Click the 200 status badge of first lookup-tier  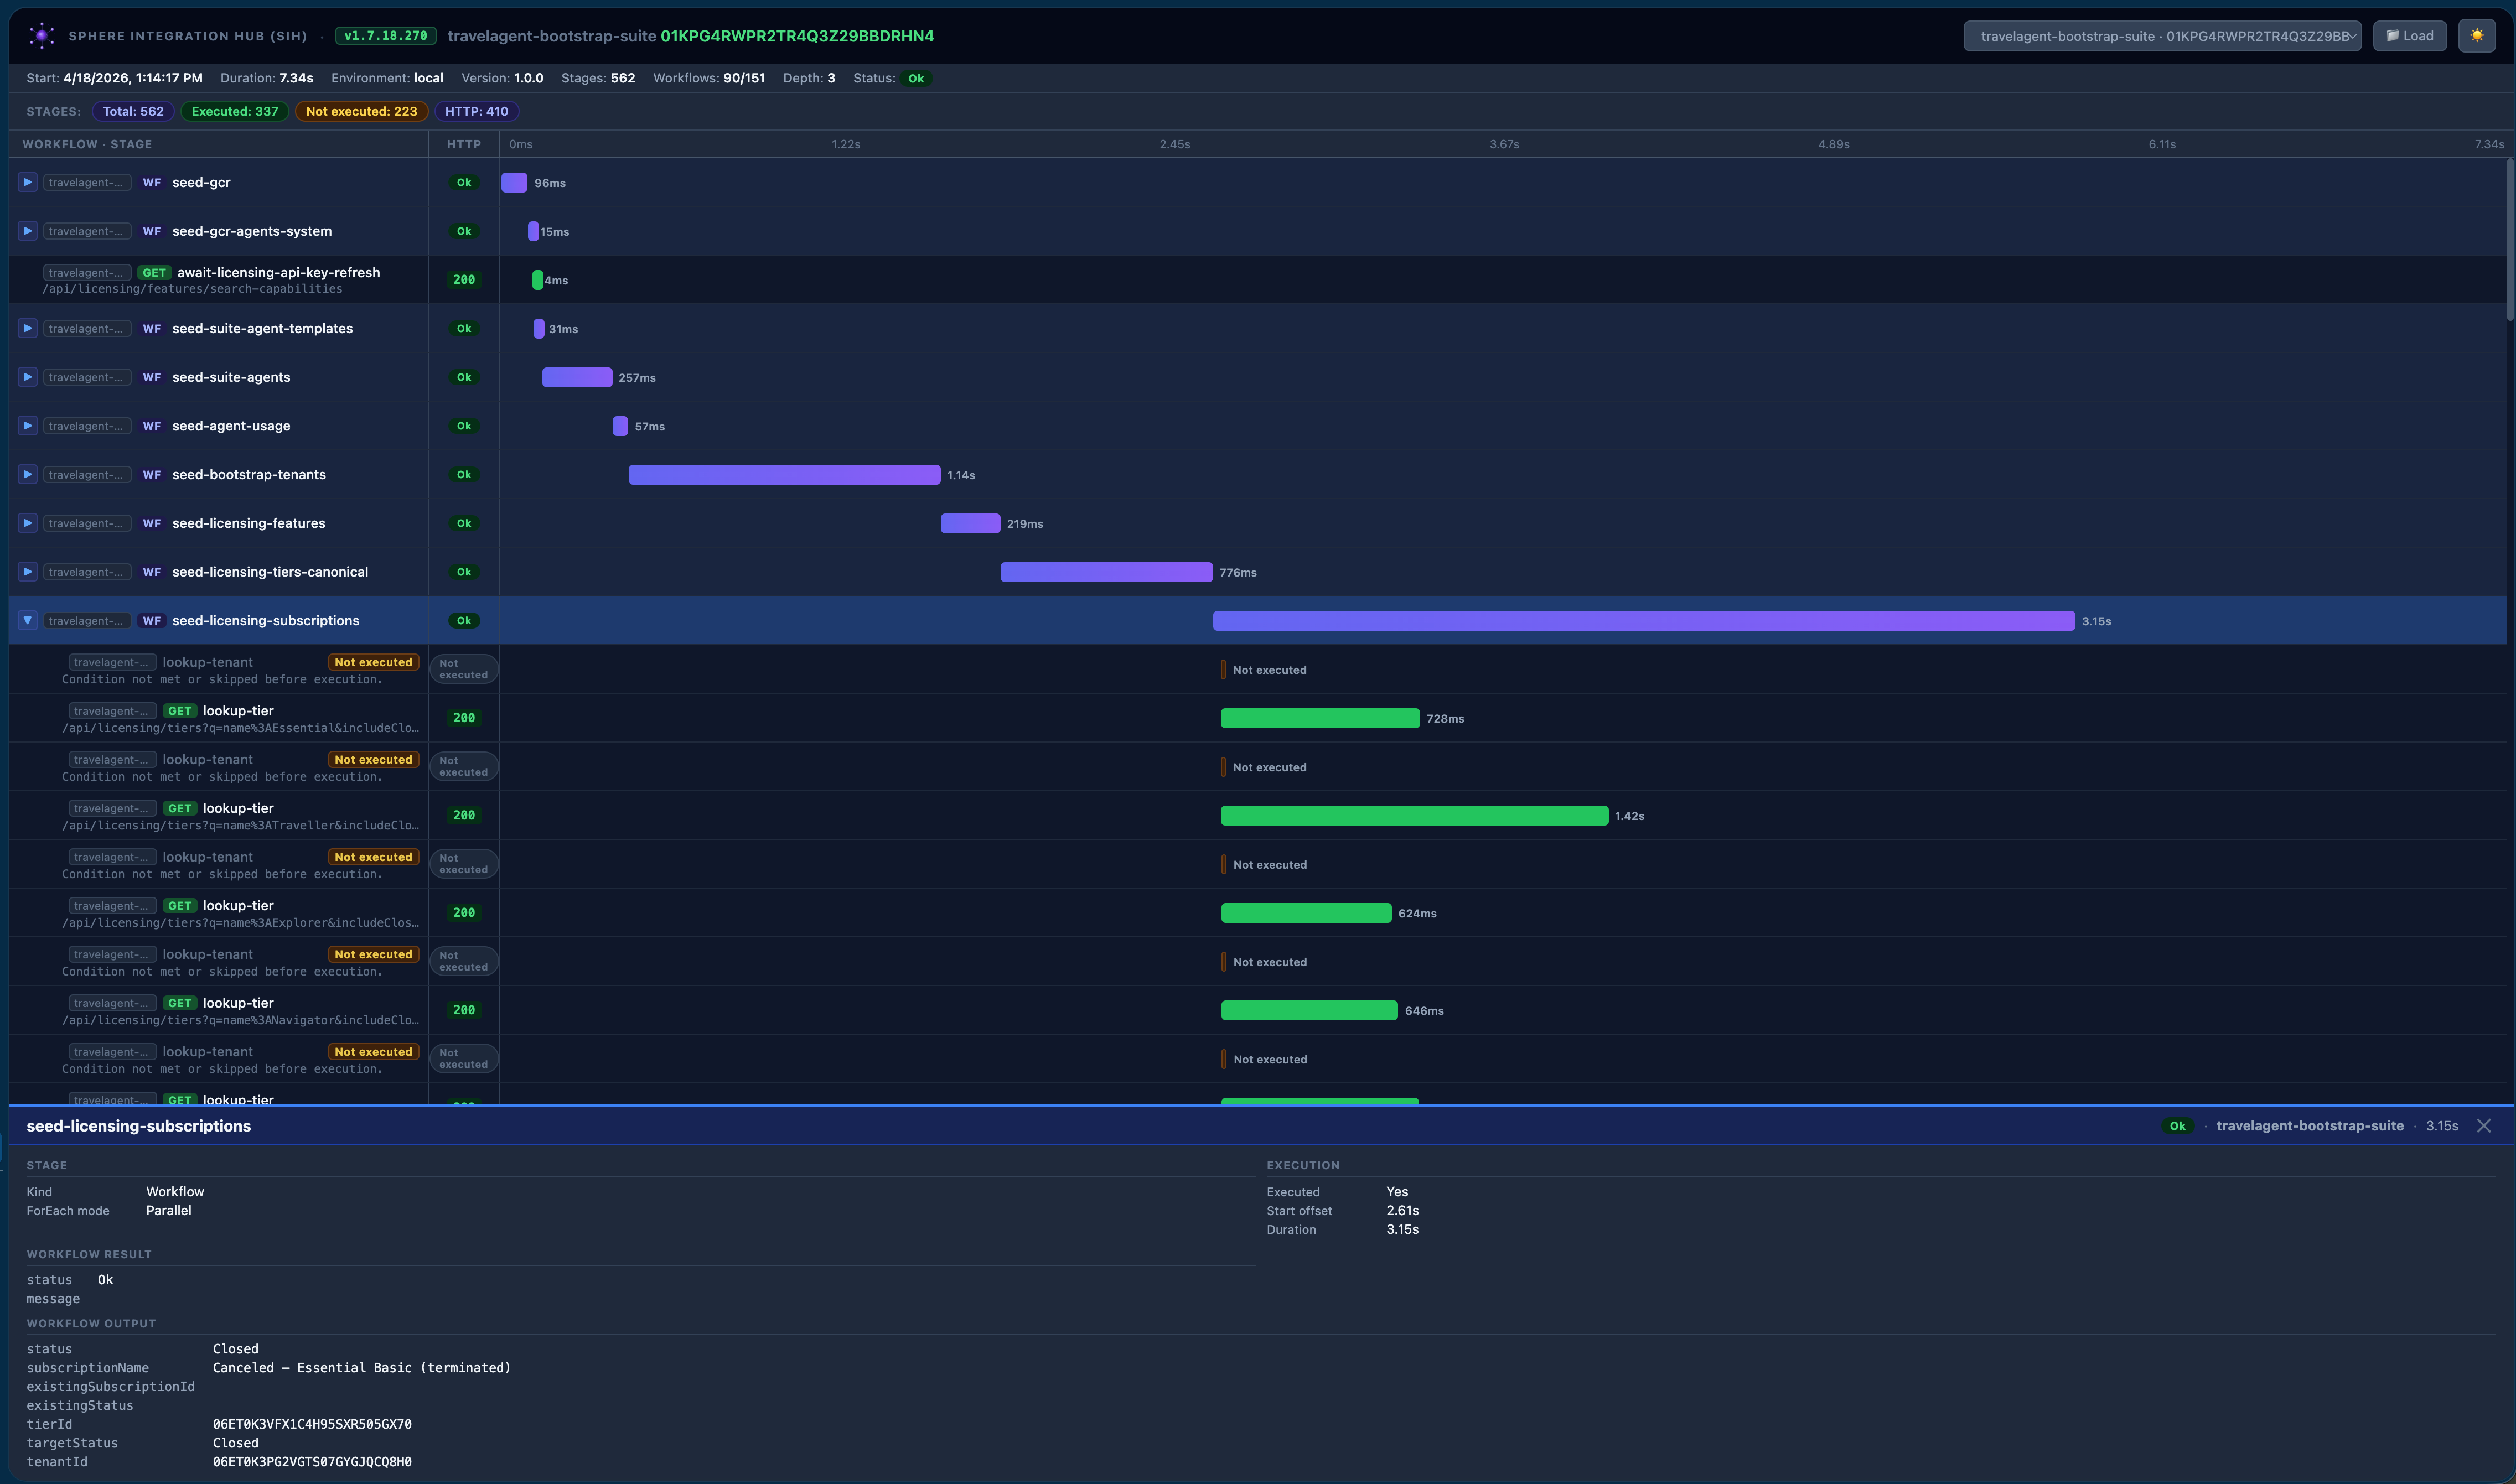464,718
